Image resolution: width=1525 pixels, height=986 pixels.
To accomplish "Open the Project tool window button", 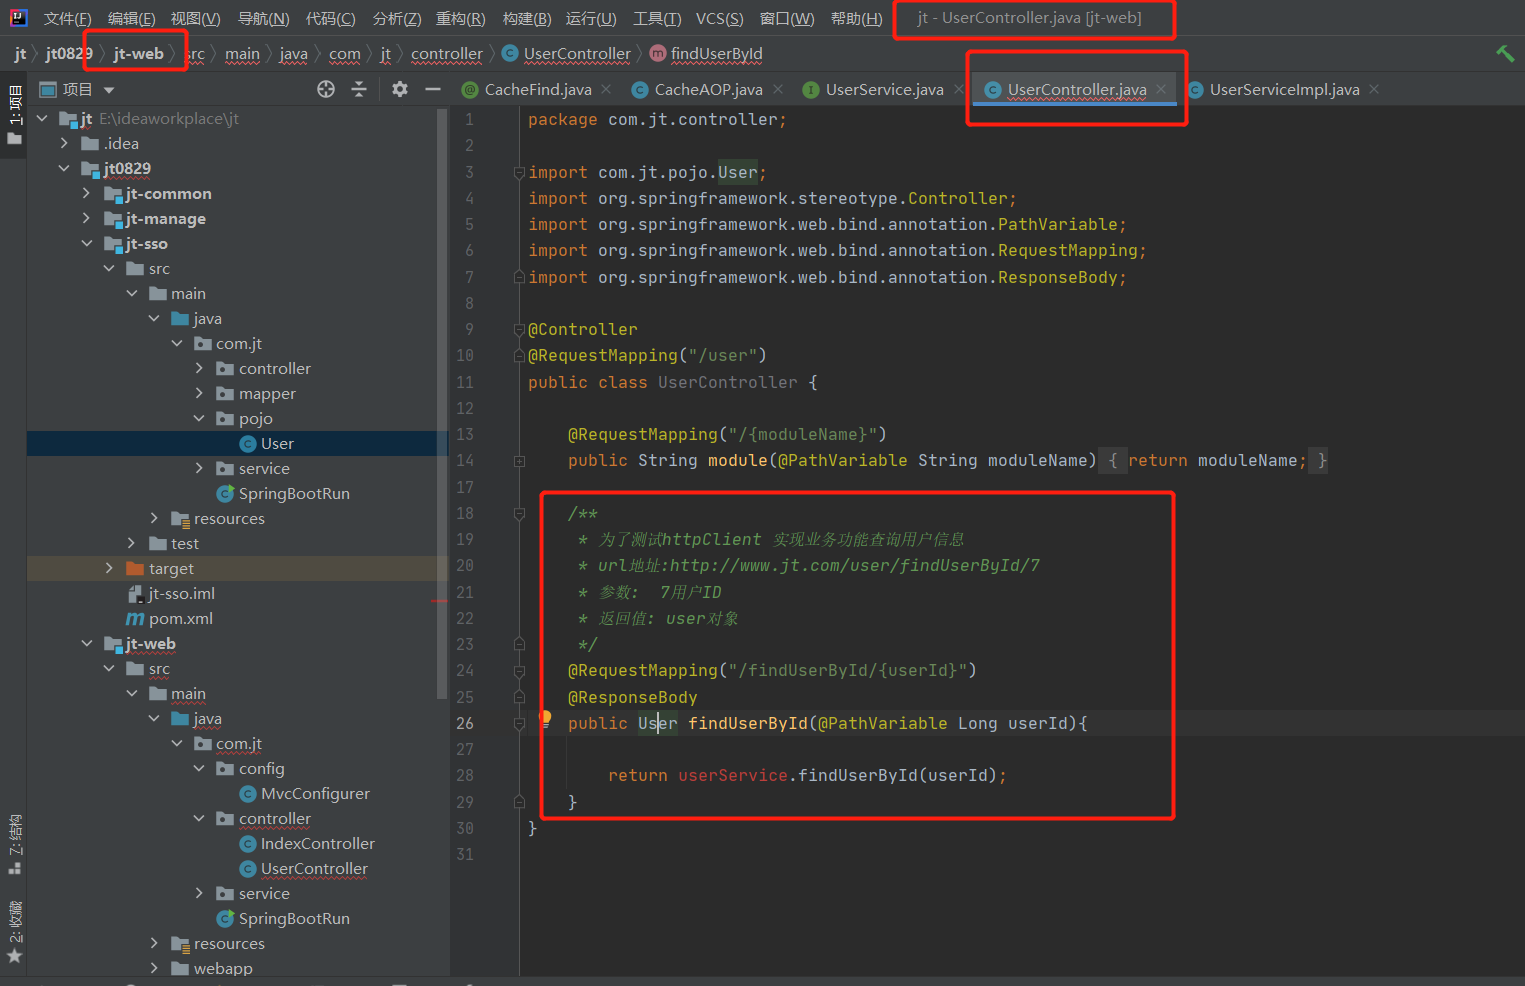I will tap(14, 114).
